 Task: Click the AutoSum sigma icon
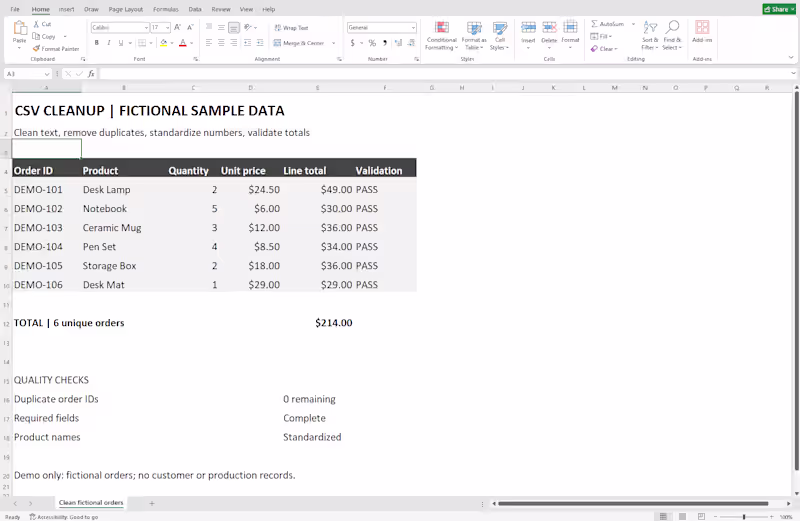(594, 24)
